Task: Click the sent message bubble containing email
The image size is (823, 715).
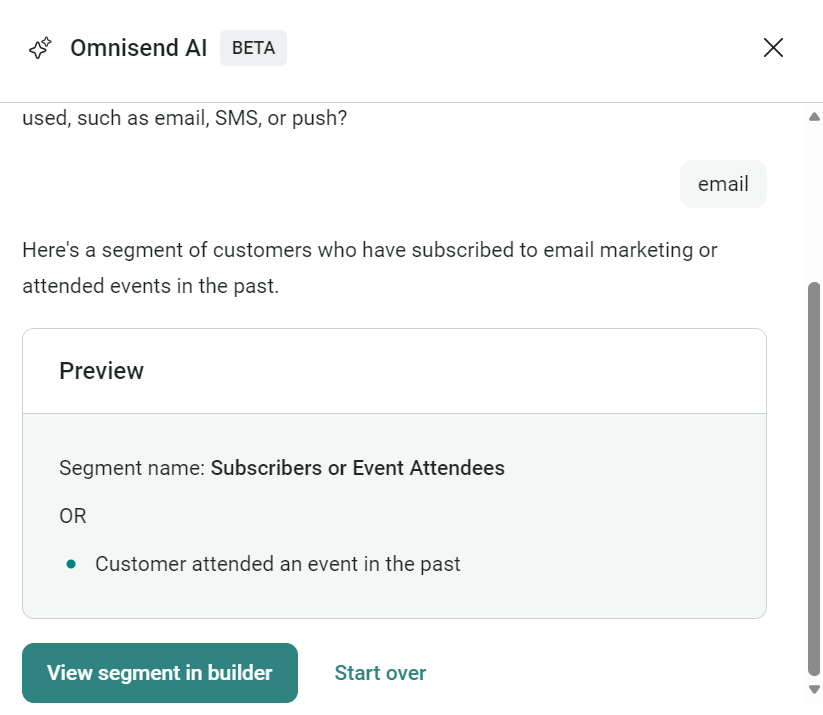Action: pyautogui.click(x=723, y=184)
